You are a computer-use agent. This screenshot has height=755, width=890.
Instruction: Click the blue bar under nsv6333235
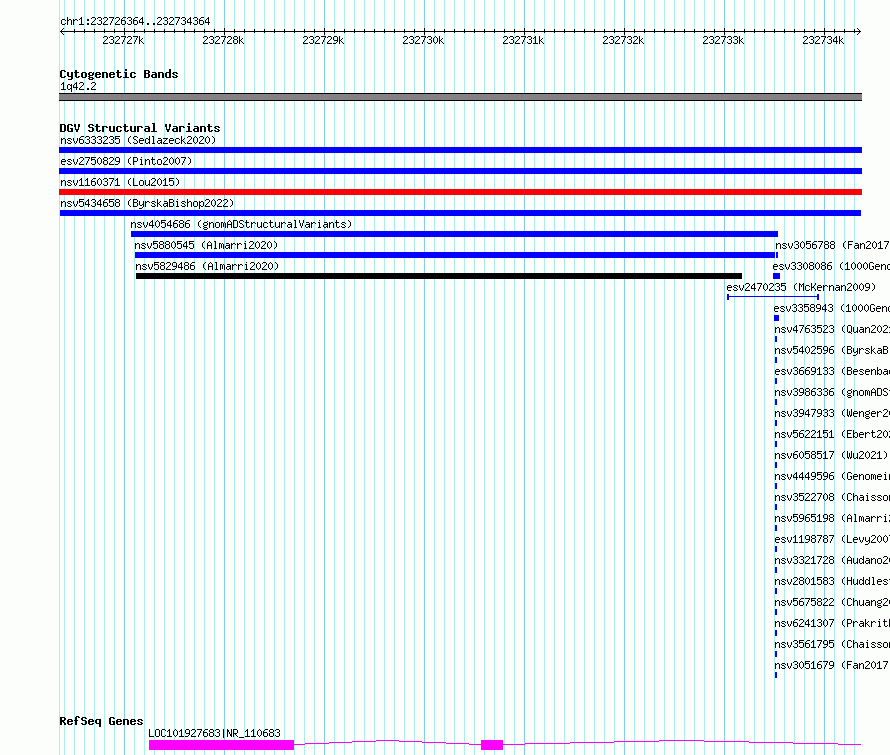pos(460,150)
